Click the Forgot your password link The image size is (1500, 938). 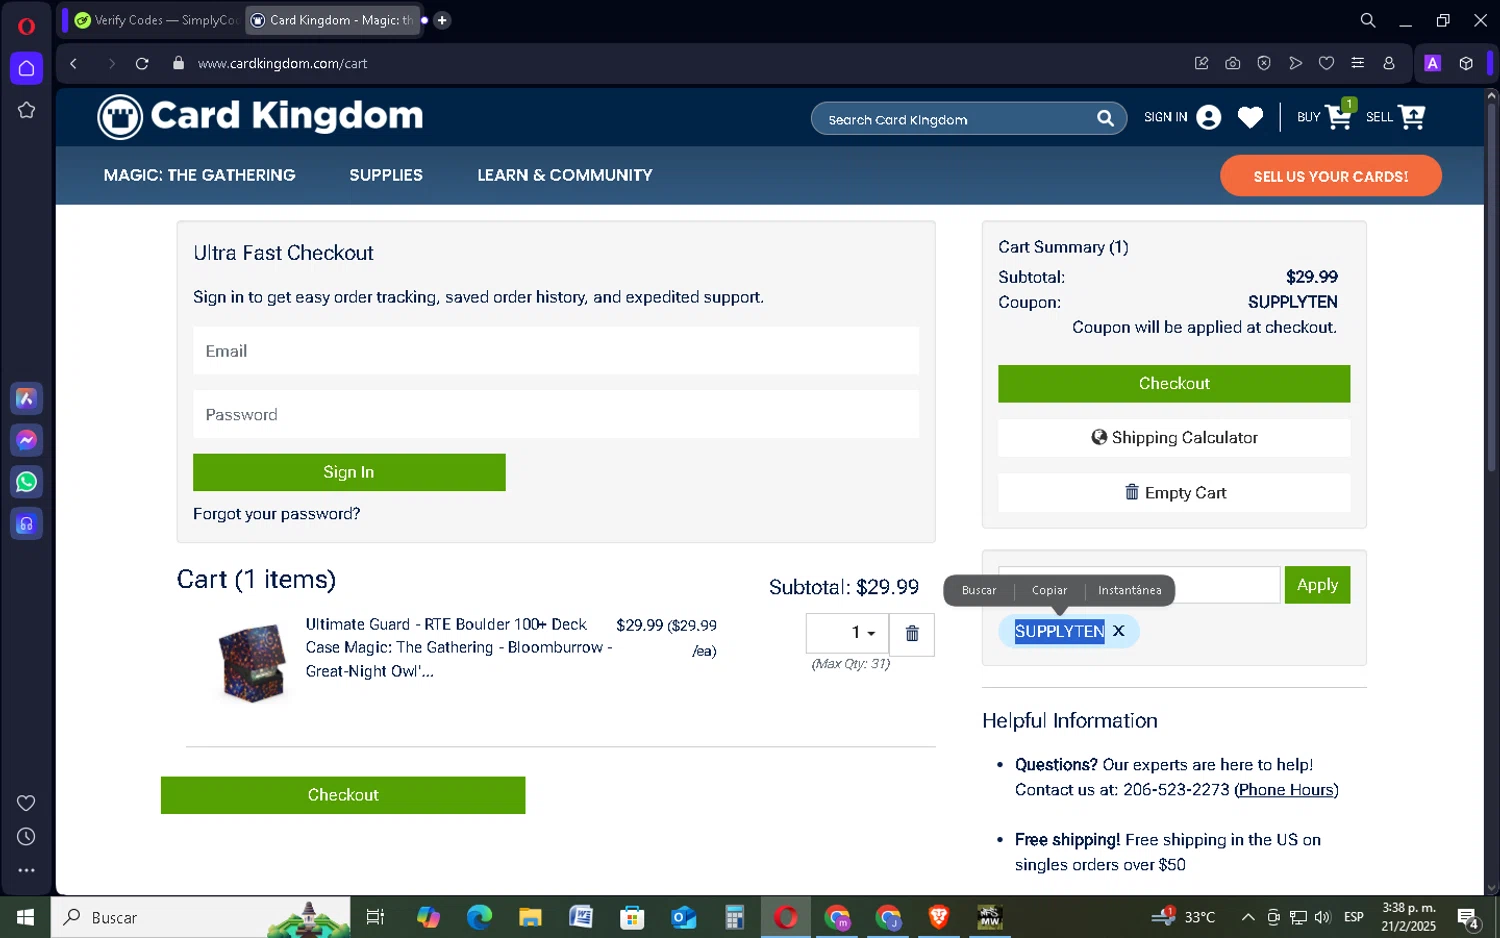[276, 514]
